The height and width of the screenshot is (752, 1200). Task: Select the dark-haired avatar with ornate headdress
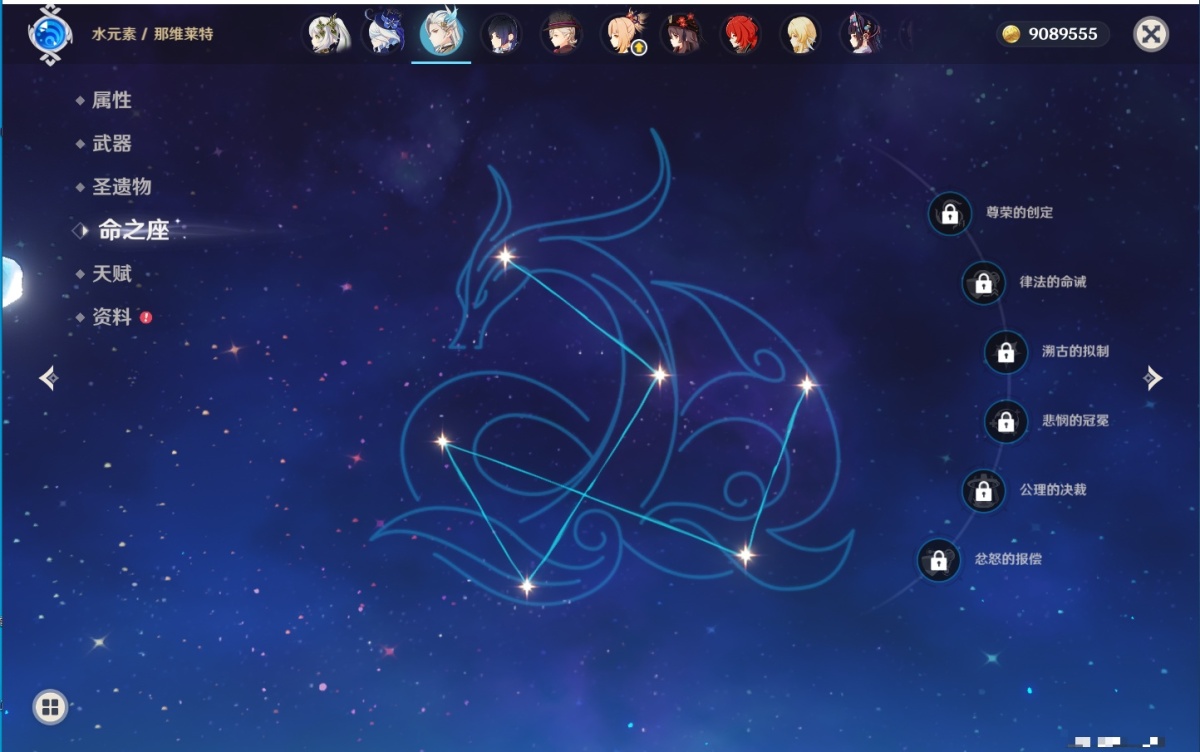tap(860, 34)
